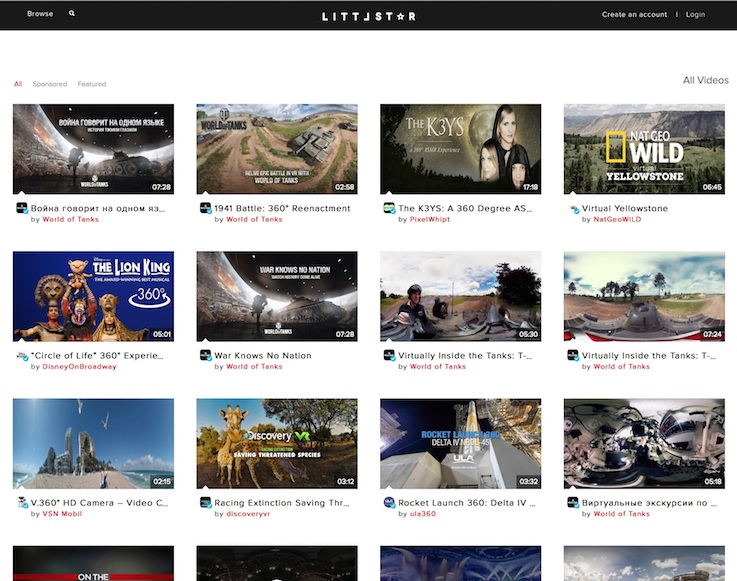737x581 pixels.
Task: Open the search magnifier icon in header
Action: click(x=72, y=14)
